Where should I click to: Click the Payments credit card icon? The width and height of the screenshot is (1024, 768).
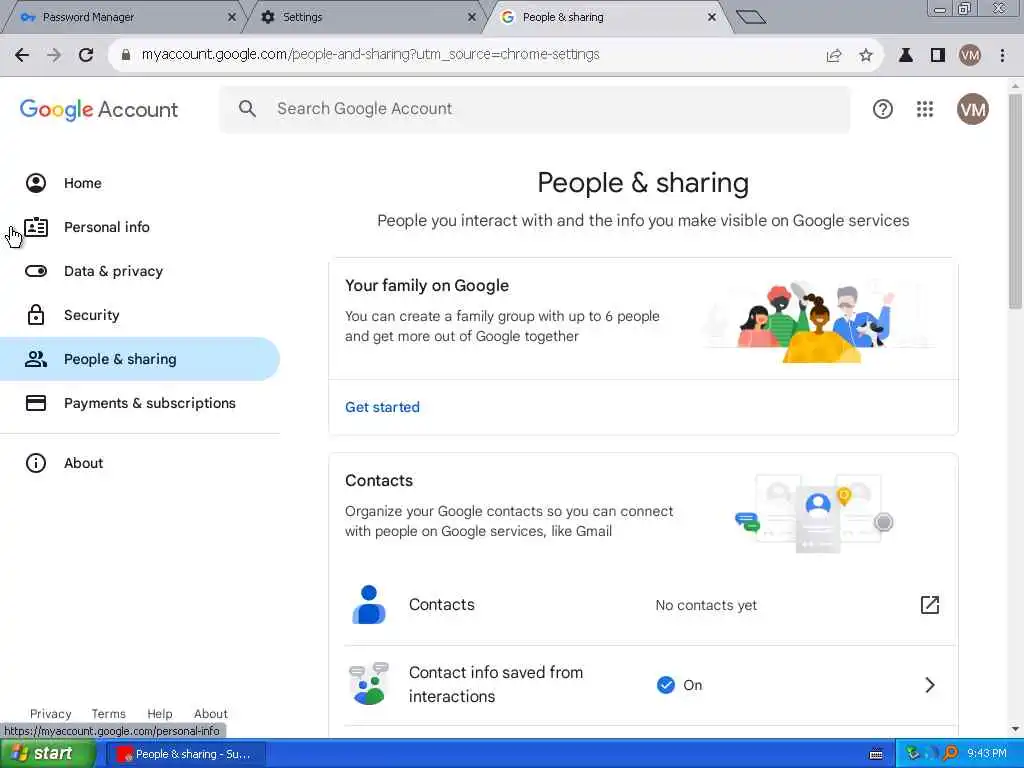click(36, 403)
